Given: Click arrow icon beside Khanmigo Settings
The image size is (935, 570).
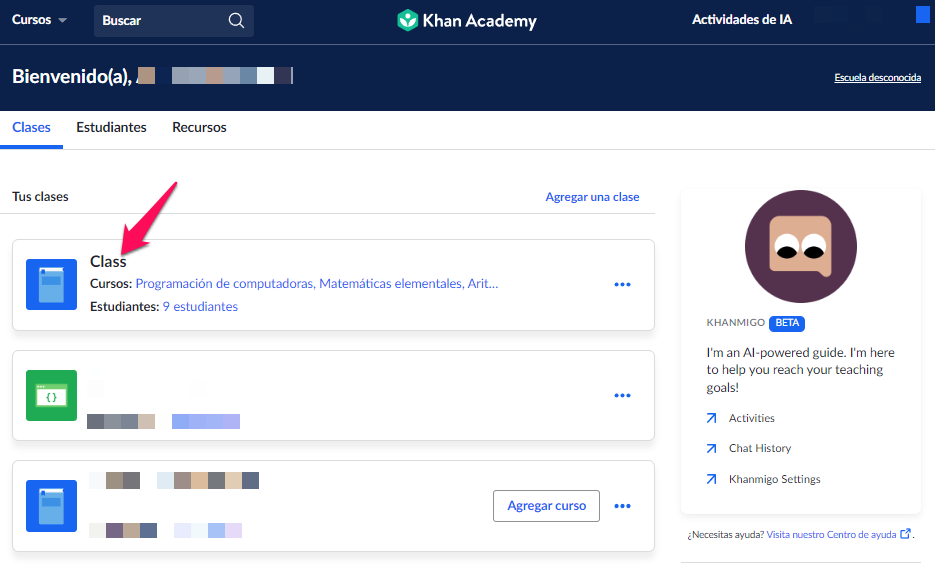Looking at the screenshot, I should [711, 479].
